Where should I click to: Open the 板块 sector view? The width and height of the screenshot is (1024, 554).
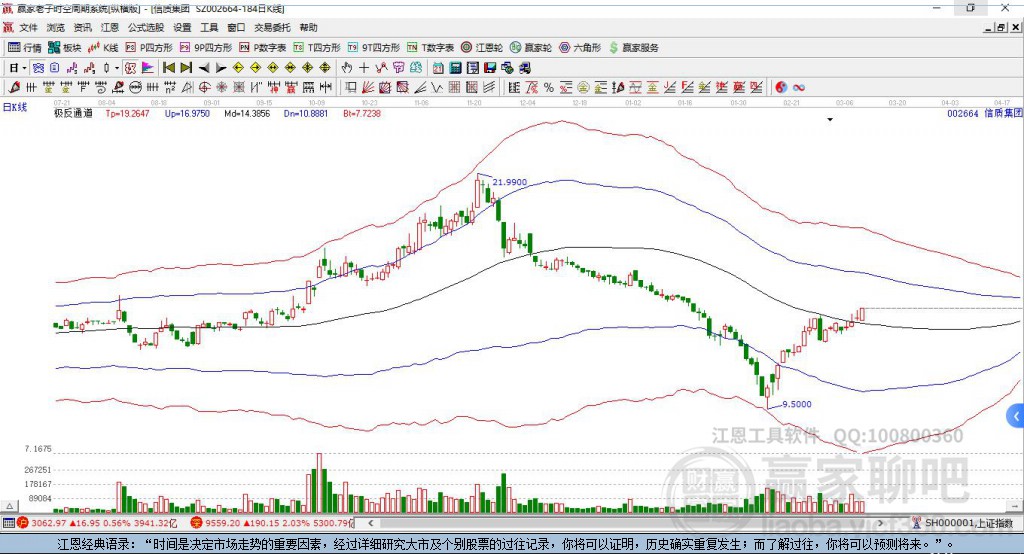(x=64, y=48)
